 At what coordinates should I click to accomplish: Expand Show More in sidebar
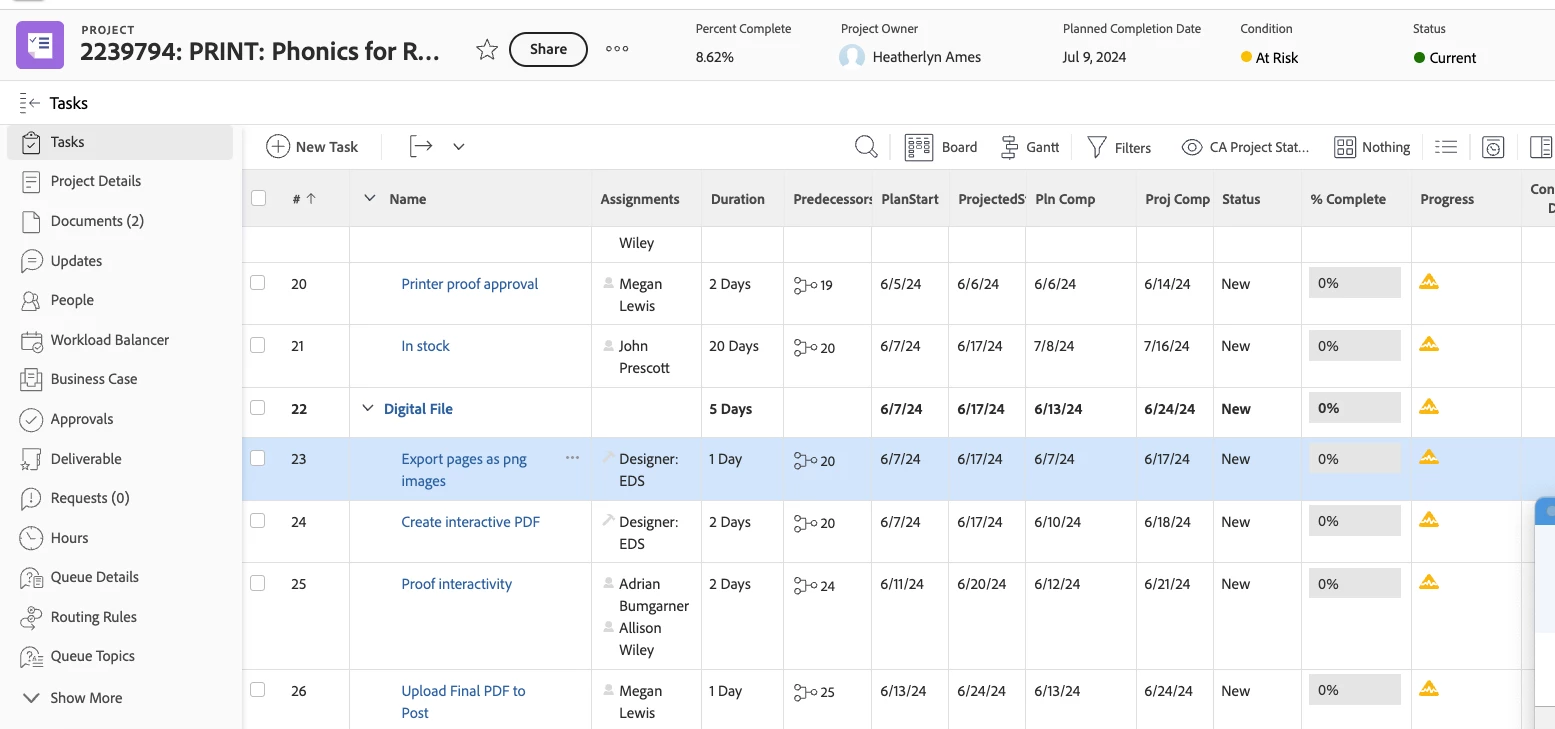pos(72,698)
